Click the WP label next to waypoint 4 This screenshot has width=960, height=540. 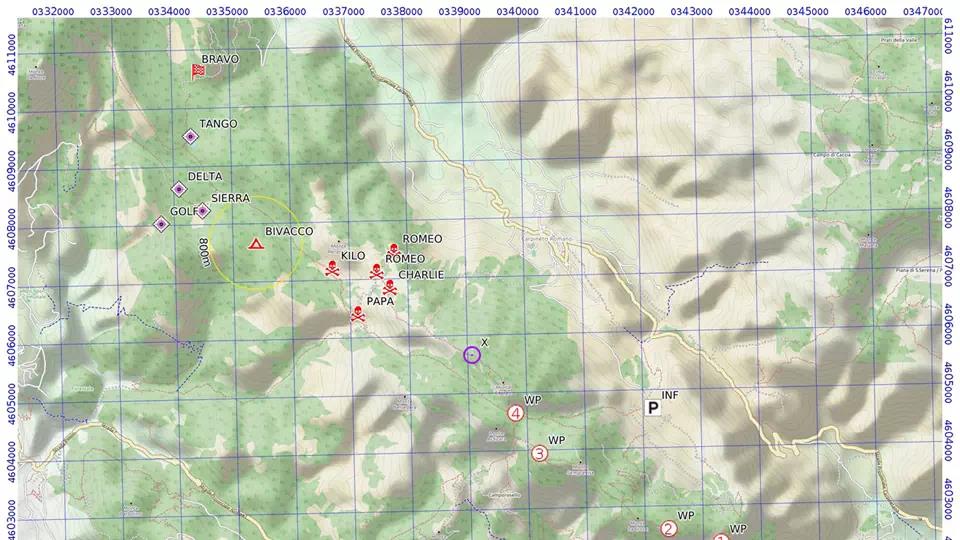(x=533, y=400)
